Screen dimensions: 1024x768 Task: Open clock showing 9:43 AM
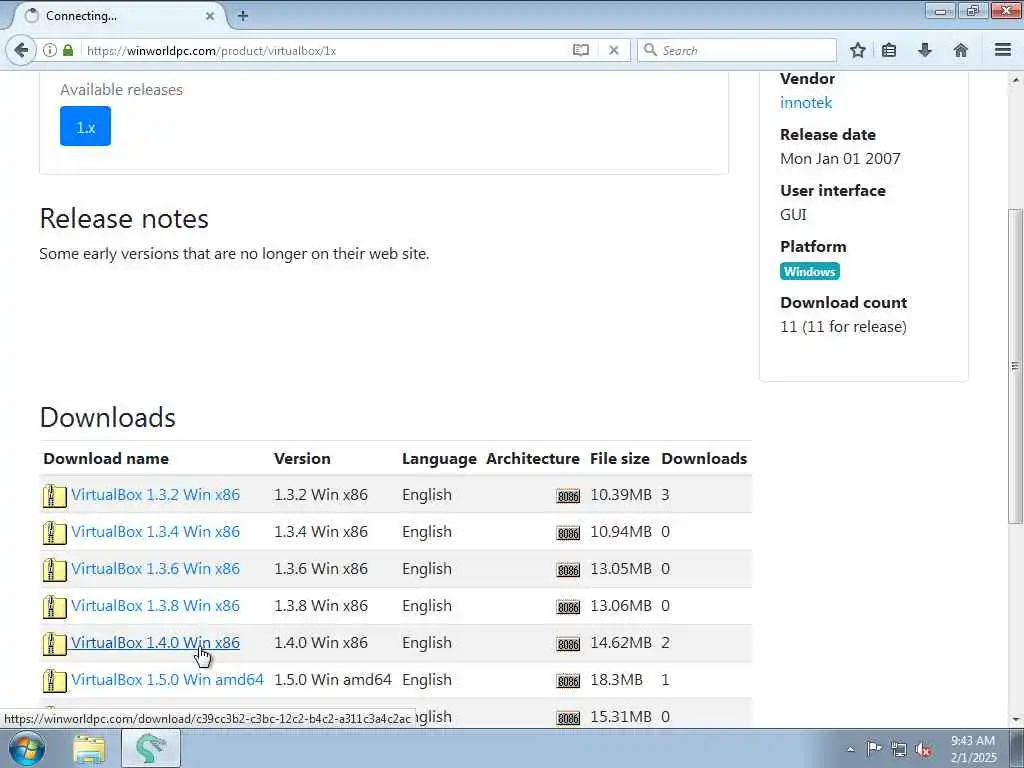[x=973, y=749]
